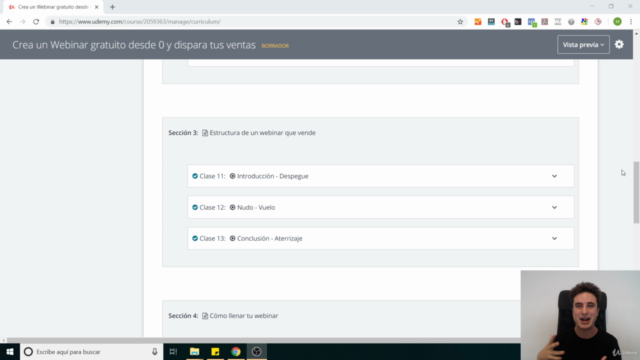
Task: Click the check mark icon of Clase 12
Action: click(195, 207)
